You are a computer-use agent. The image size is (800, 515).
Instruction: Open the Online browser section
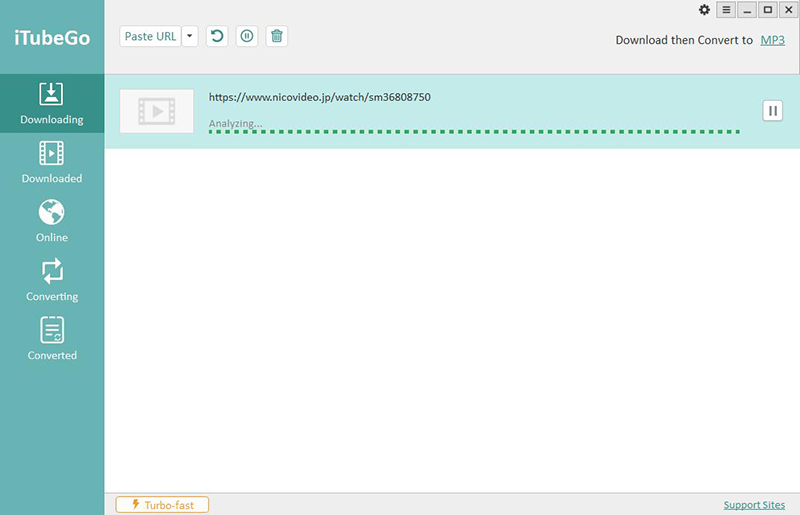point(52,221)
